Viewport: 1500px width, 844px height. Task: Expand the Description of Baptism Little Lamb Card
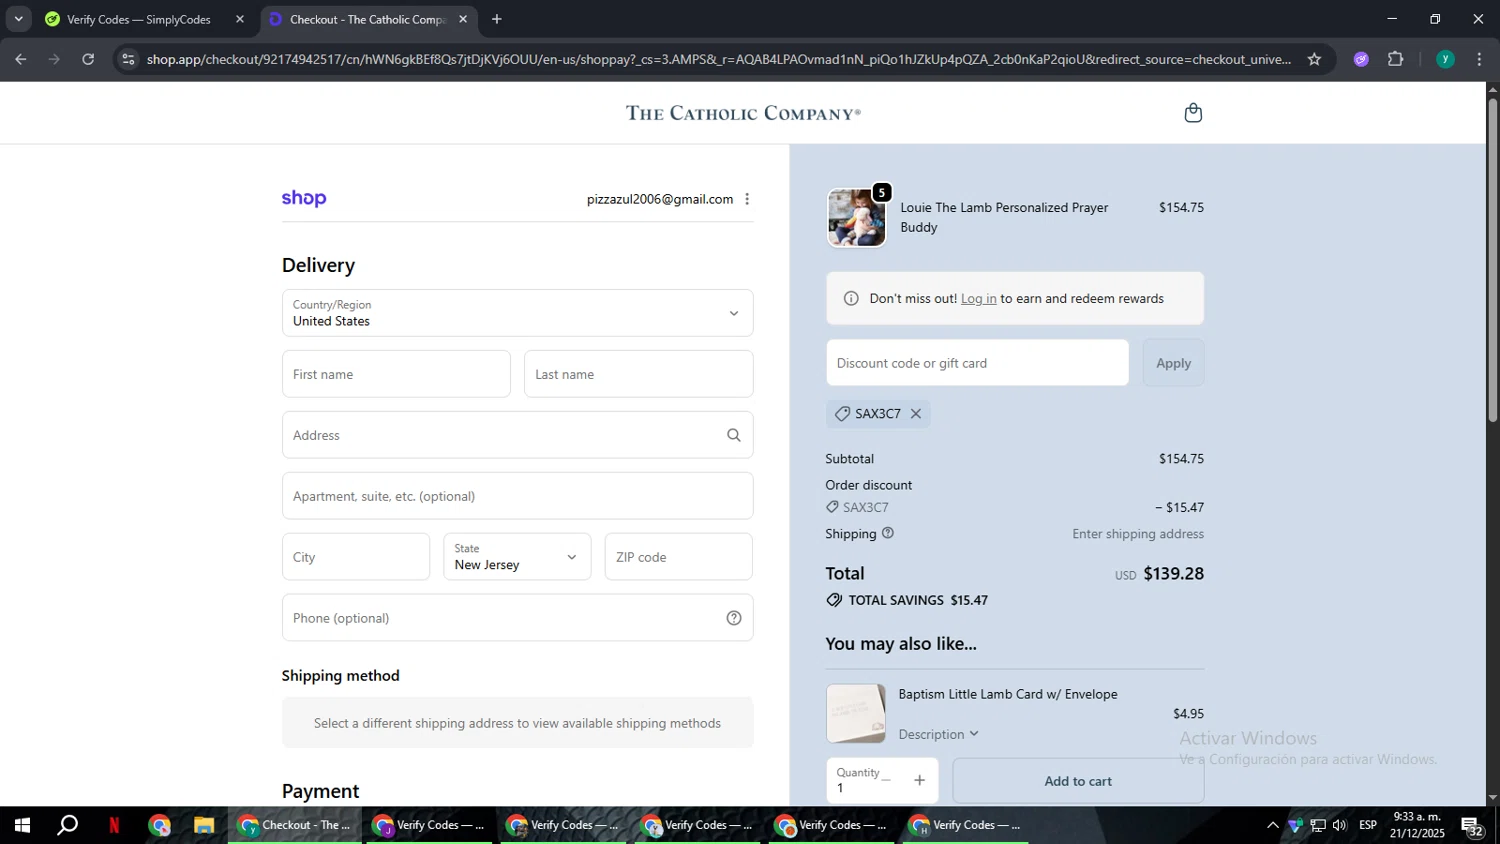[938, 734]
